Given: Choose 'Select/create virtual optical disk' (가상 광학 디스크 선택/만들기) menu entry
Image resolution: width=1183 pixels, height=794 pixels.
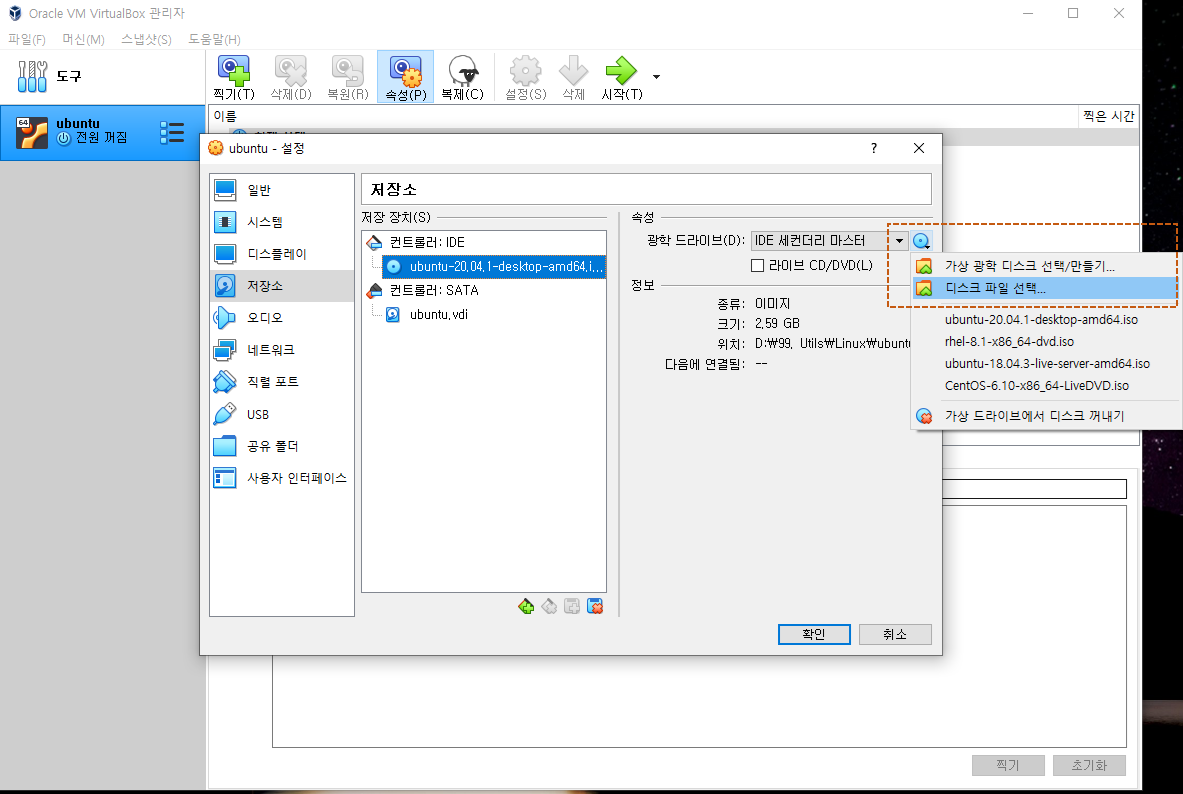Looking at the screenshot, I should point(1045,266).
